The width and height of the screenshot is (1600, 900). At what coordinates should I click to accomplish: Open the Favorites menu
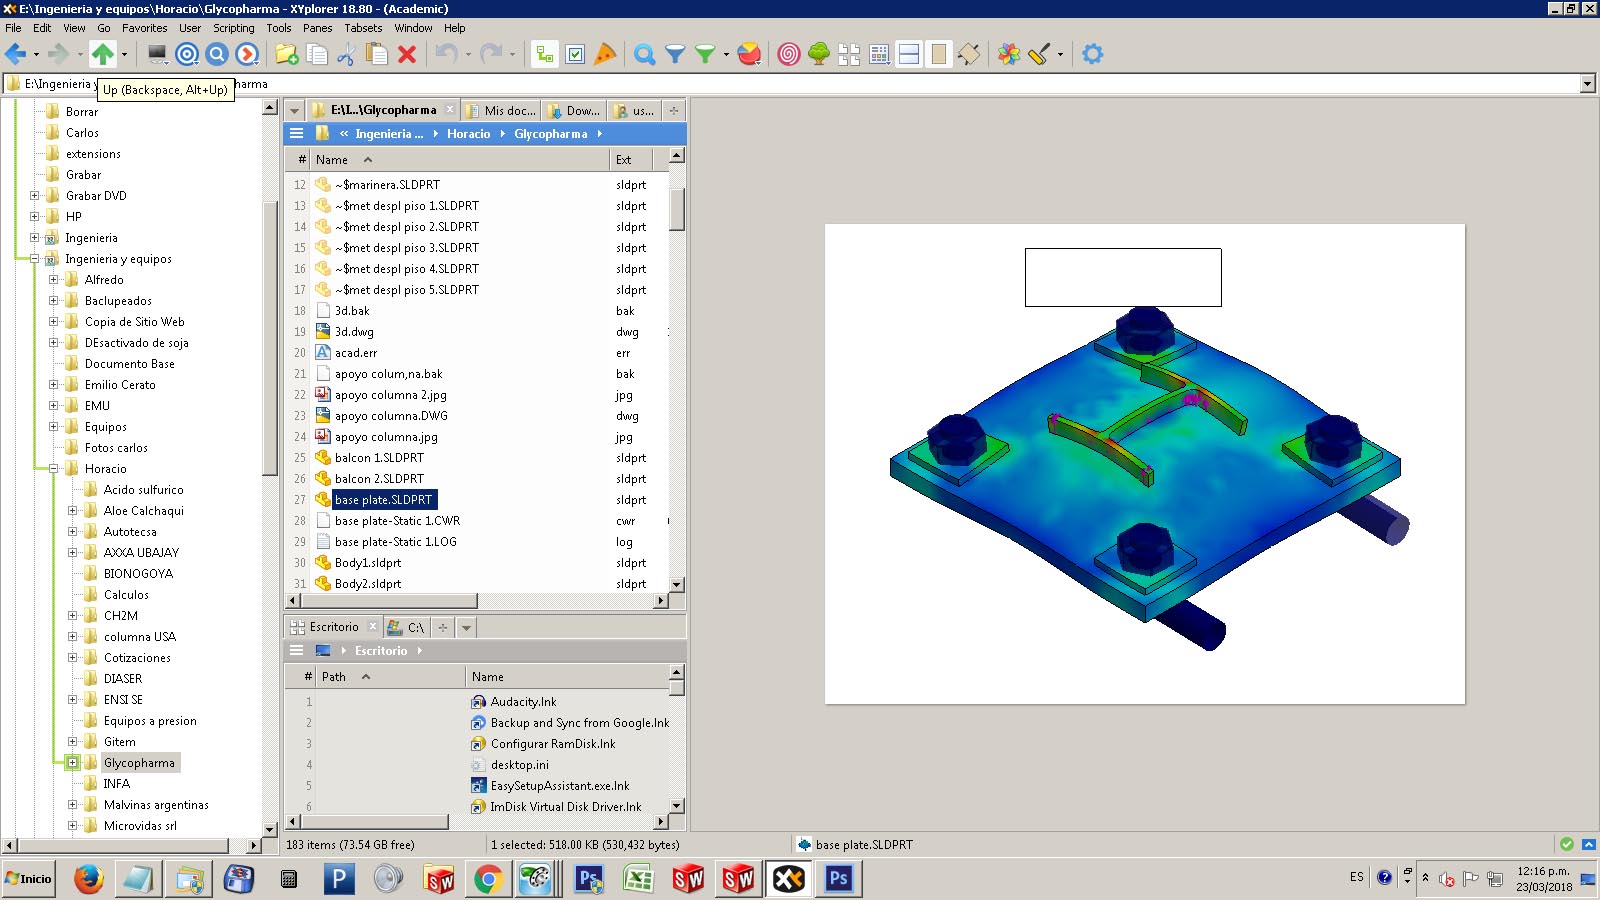point(145,28)
